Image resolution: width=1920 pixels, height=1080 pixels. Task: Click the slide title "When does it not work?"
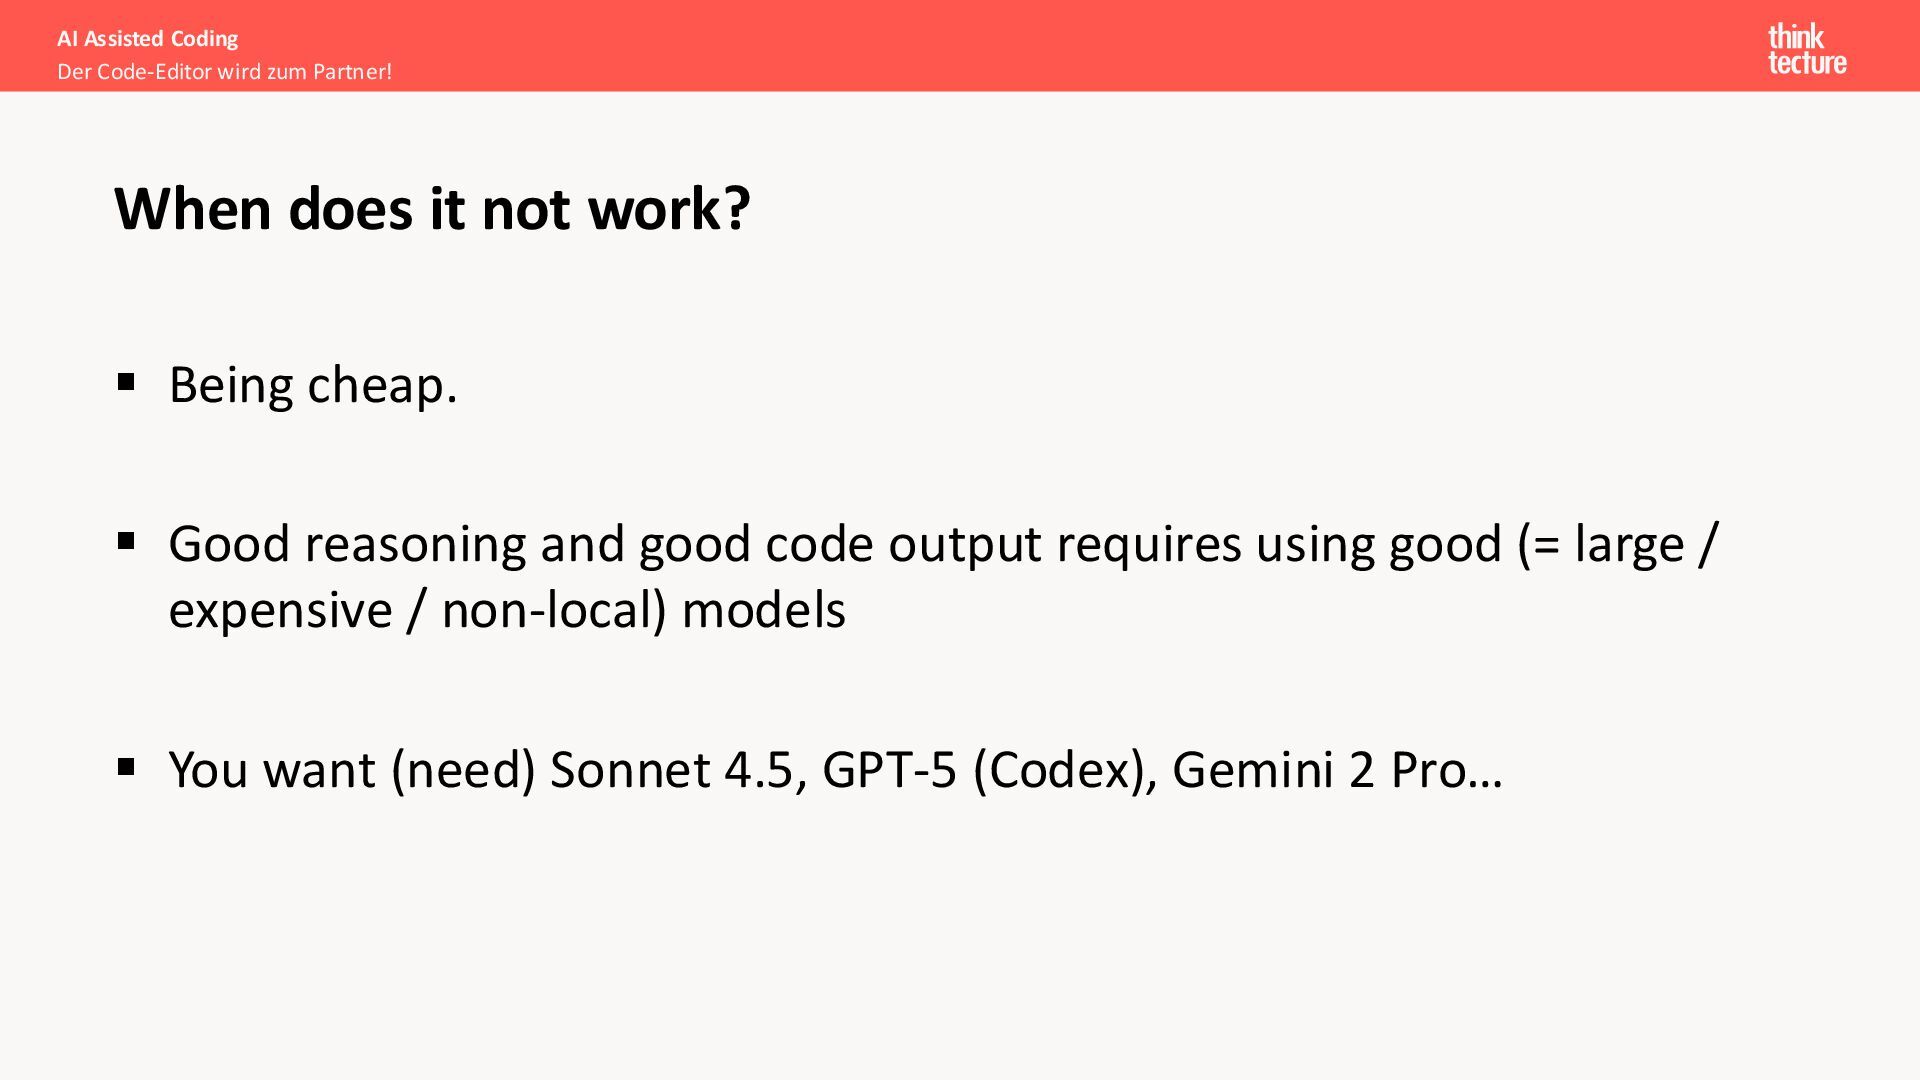[x=432, y=208]
